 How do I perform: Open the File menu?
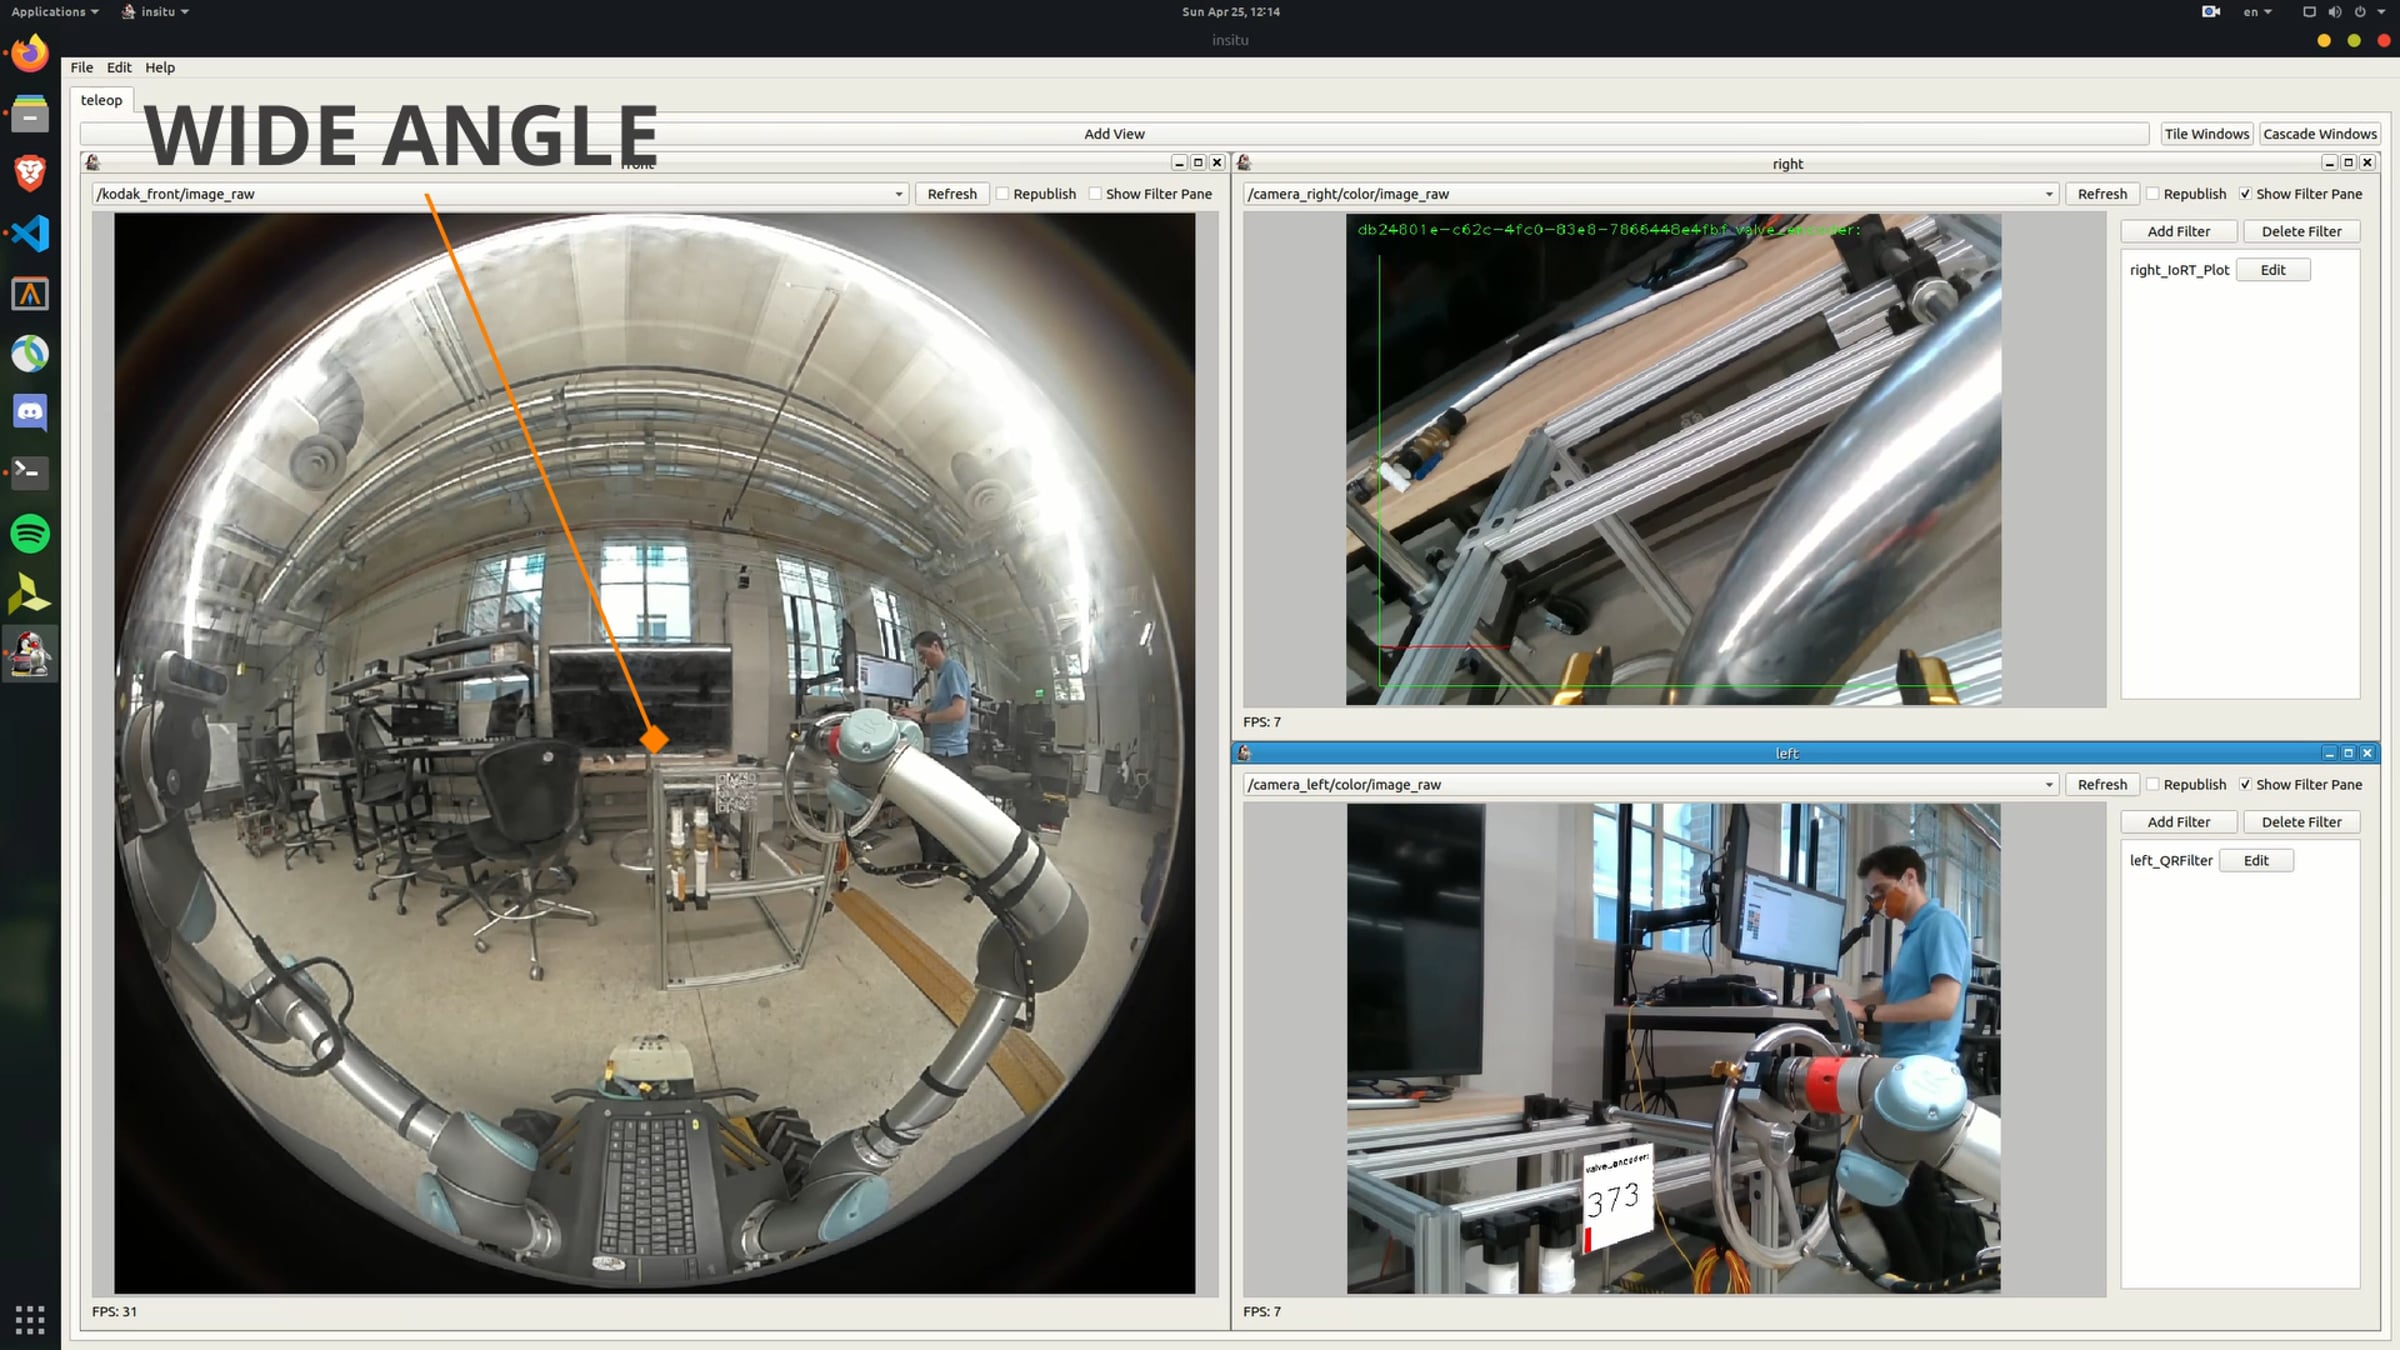pos(81,67)
